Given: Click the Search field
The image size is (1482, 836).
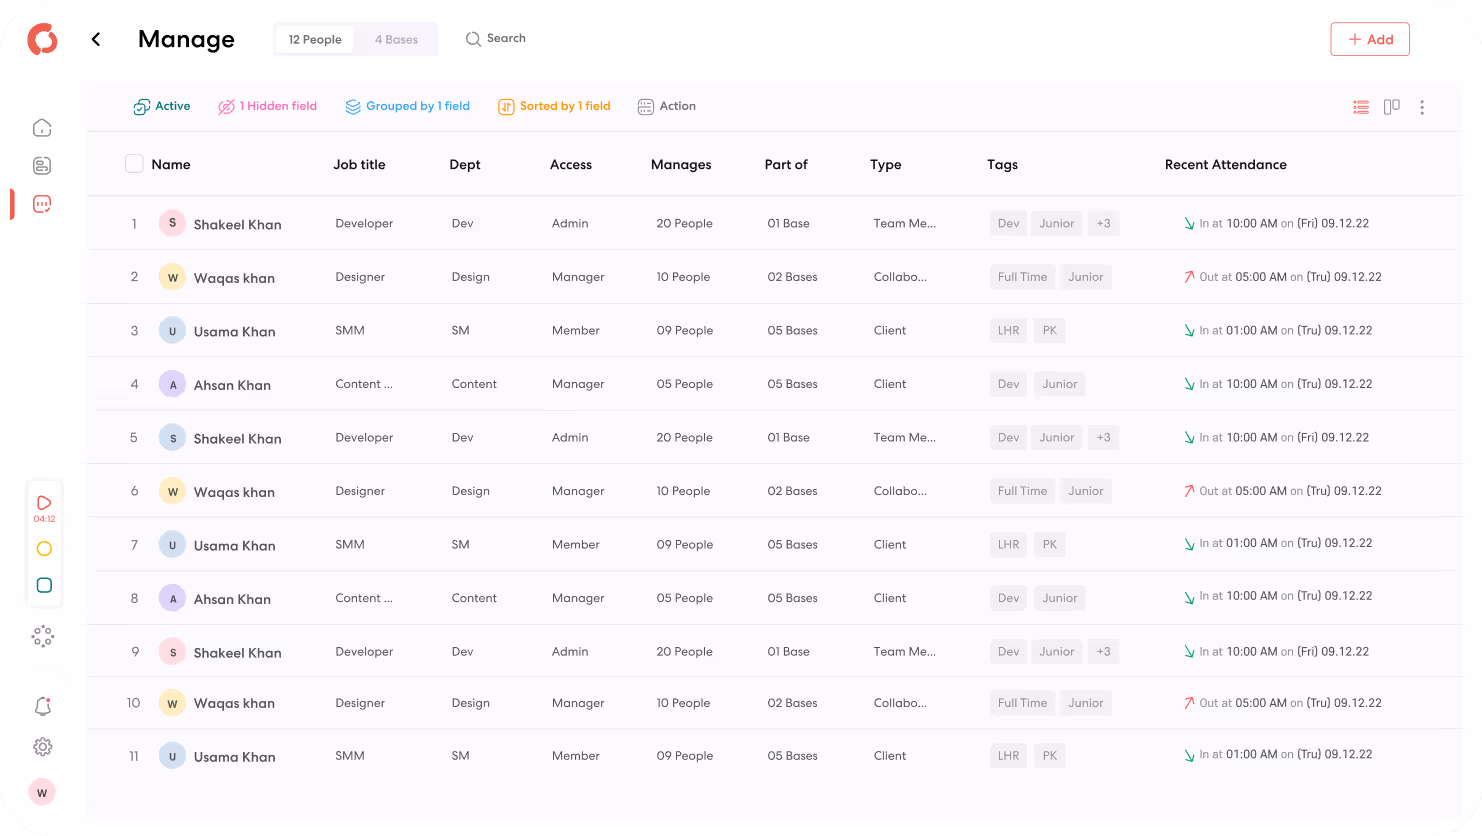Looking at the screenshot, I should point(496,39).
